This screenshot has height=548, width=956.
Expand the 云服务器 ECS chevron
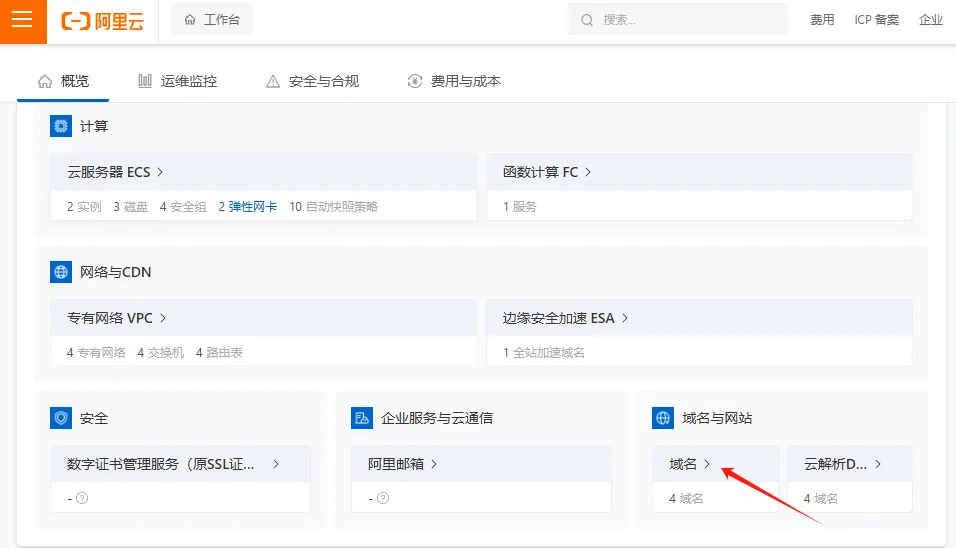(160, 172)
